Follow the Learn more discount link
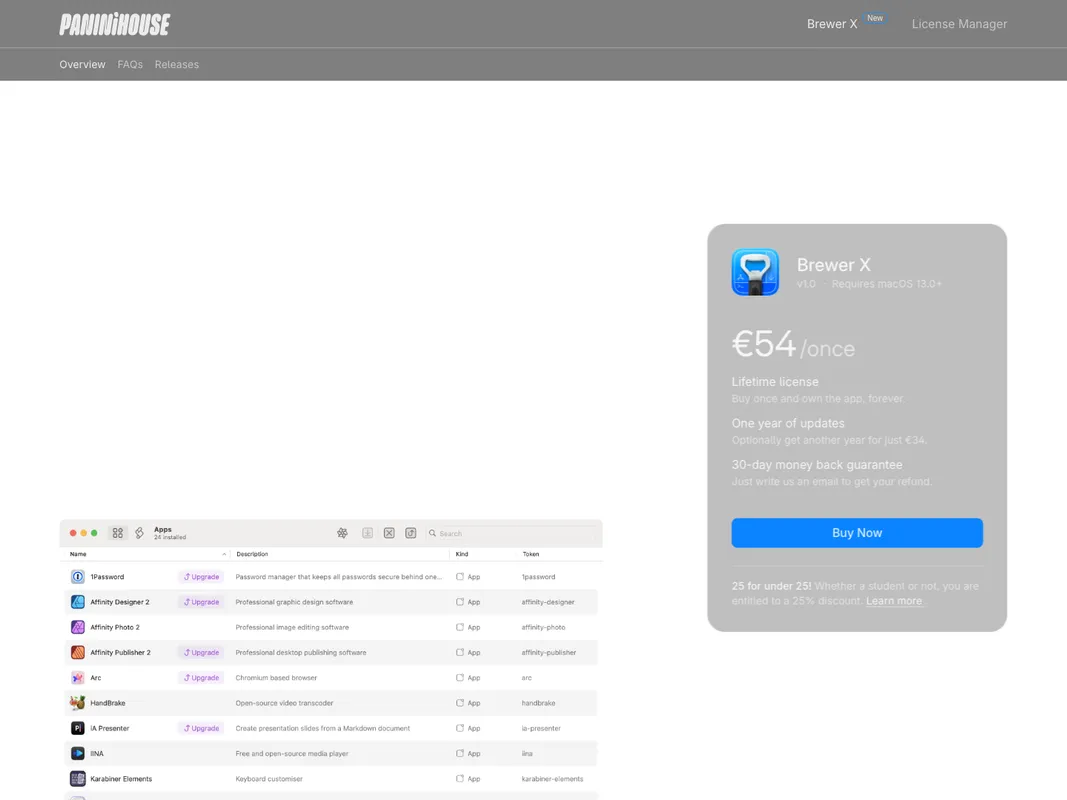 (894, 601)
